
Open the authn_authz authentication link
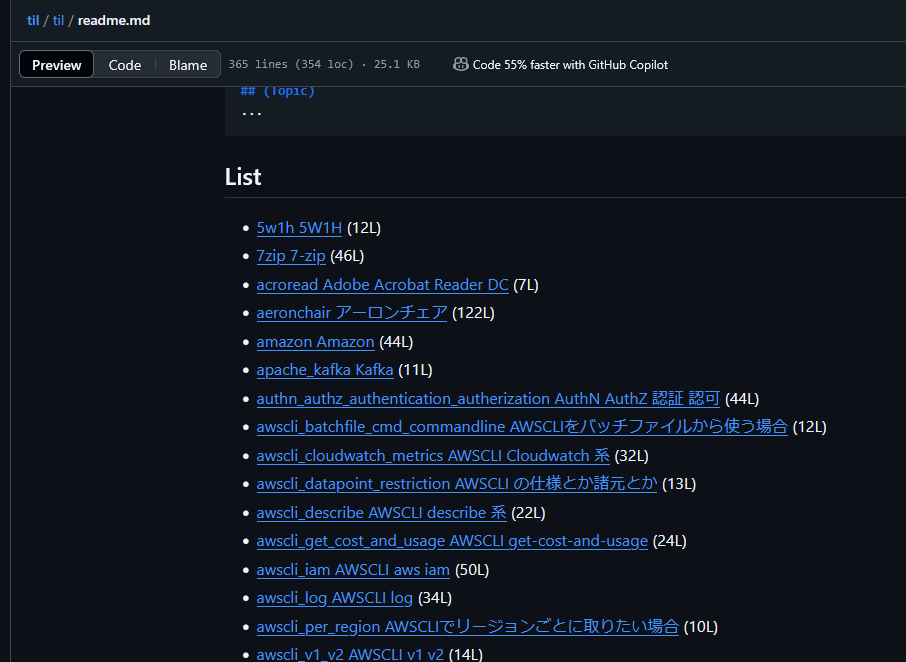pos(488,399)
